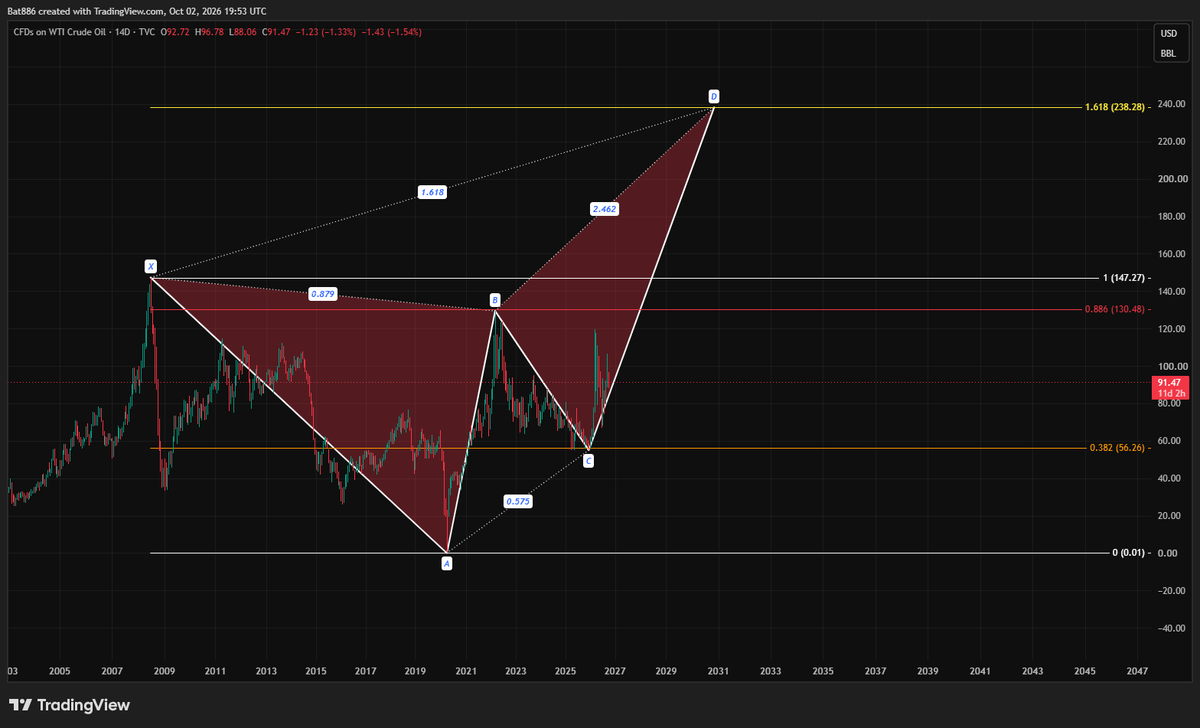Image resolution: width=1200 pixels, height=728 pixels.
Task: Click the 220.00 price axis label
Action: pos(1172,142)
